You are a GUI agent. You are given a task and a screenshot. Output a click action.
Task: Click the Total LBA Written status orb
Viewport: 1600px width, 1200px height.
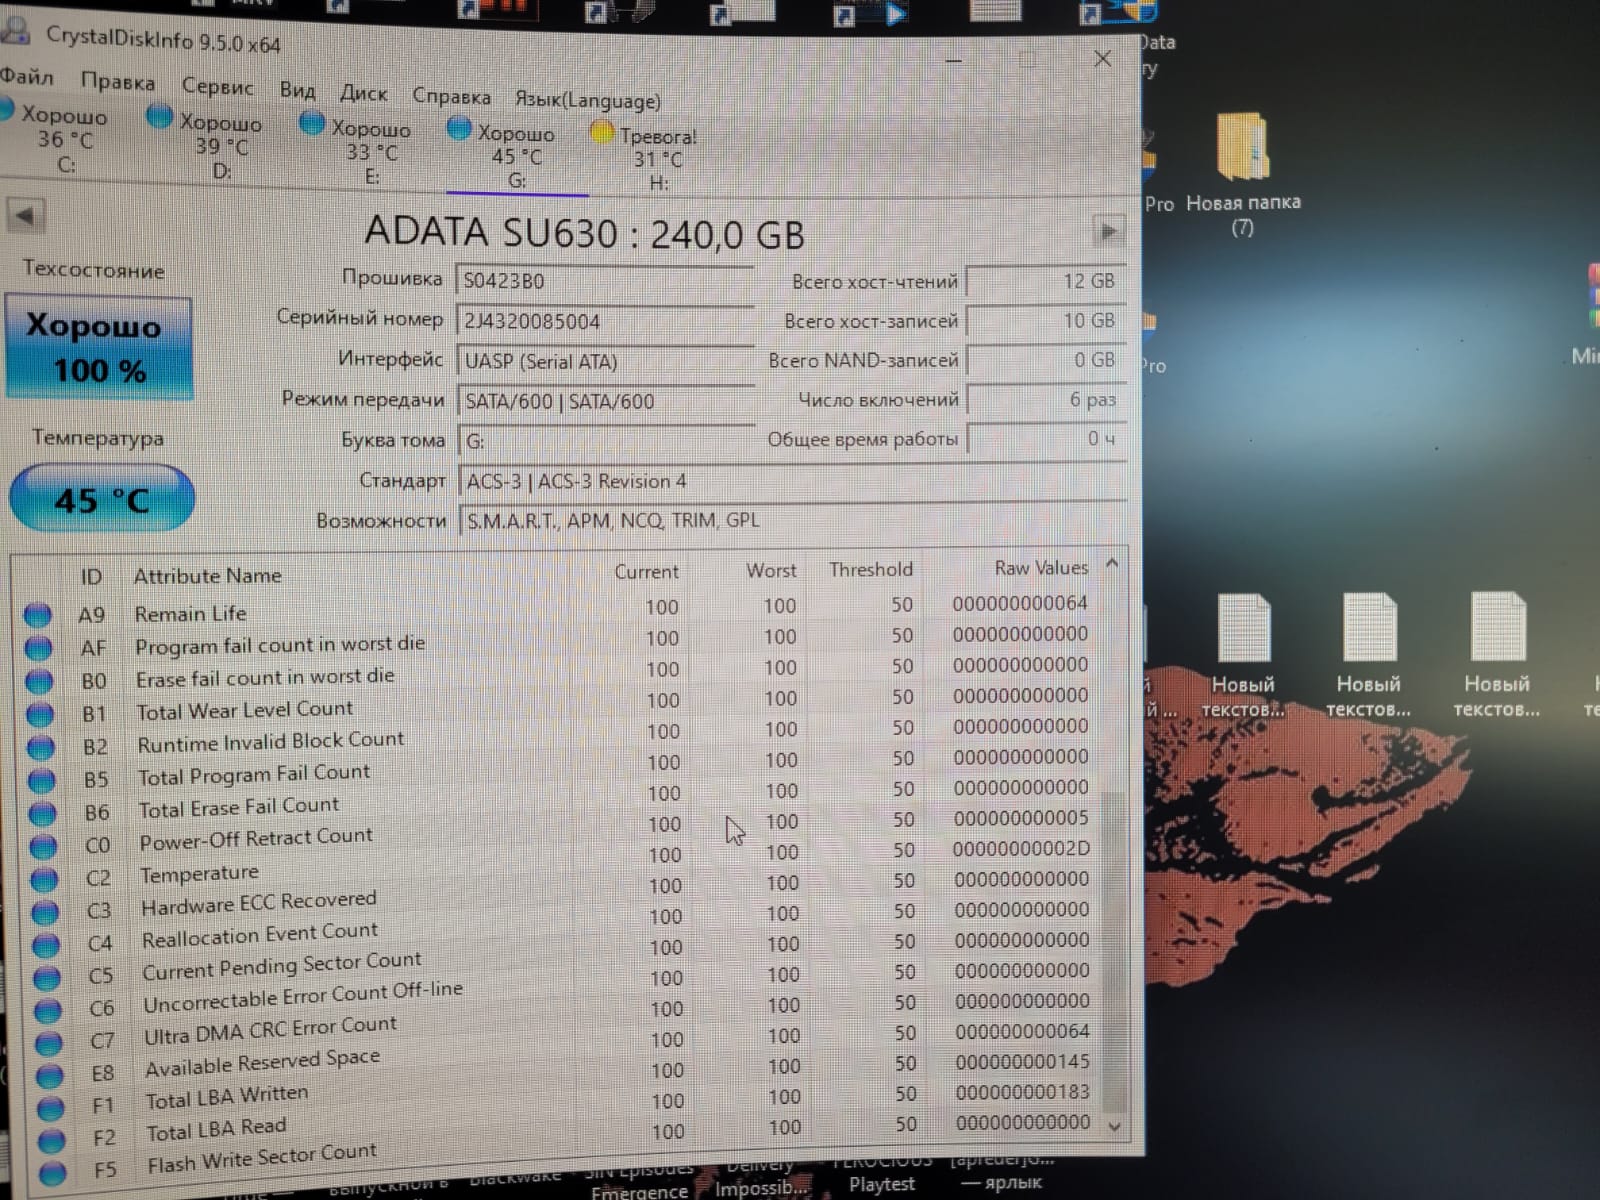point(52,1108)
